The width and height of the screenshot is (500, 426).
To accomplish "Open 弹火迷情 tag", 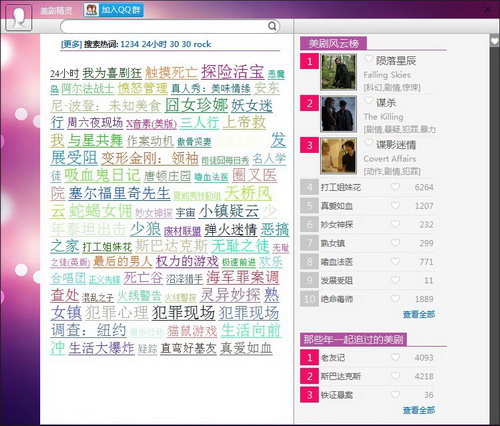I will 231,230.
